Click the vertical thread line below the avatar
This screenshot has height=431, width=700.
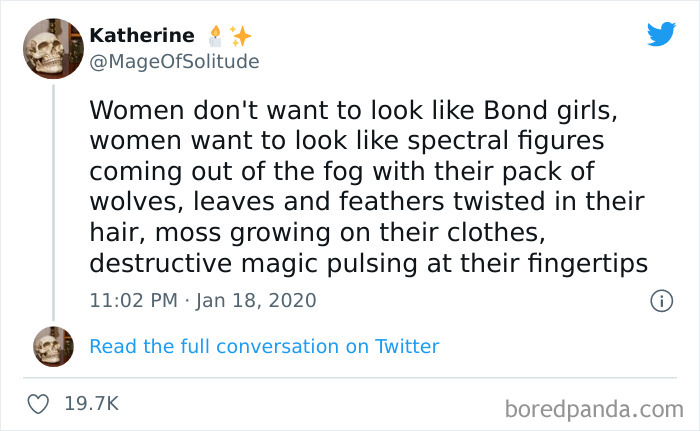click(x=53, y=200)
